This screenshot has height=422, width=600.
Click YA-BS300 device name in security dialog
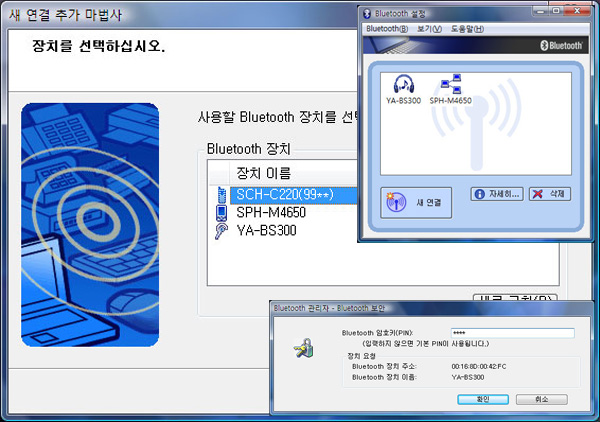[468, 377]
